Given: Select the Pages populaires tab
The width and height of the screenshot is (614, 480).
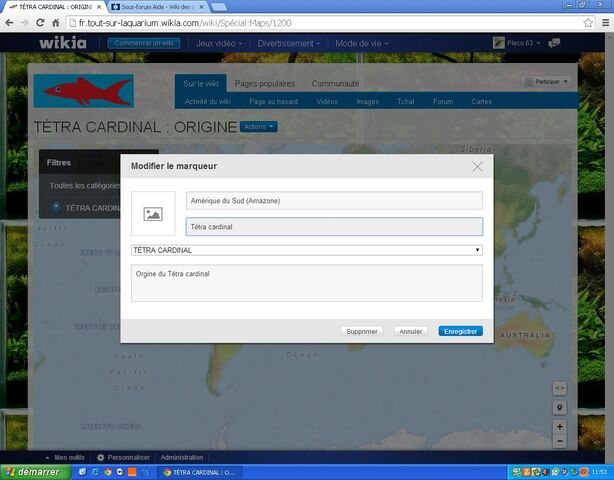Looking at the screenshot, I should point(265,83).
